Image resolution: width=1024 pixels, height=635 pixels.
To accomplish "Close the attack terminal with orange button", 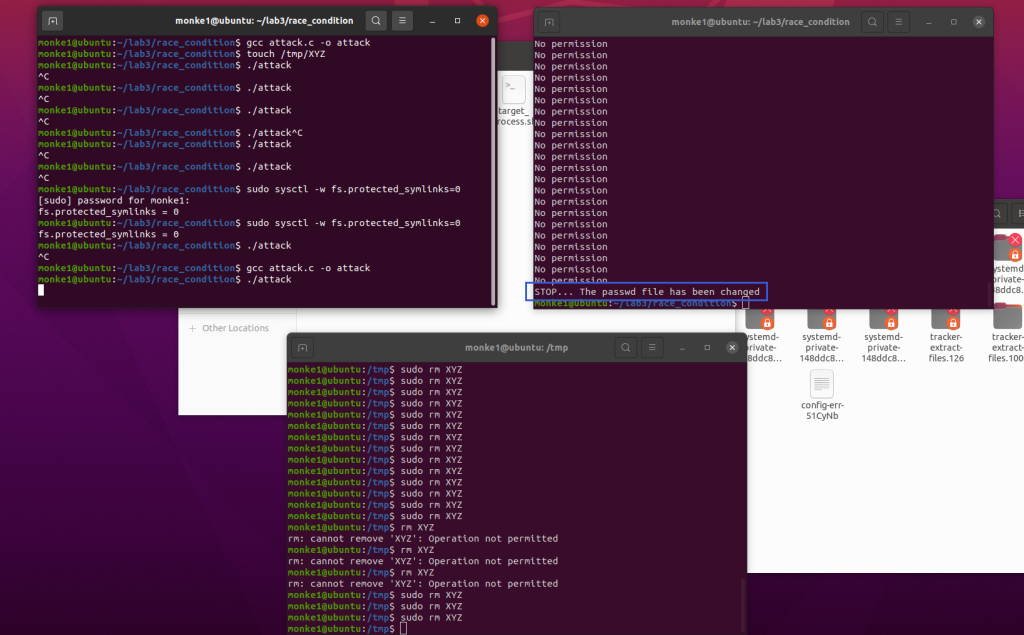I will click(483, 21).
